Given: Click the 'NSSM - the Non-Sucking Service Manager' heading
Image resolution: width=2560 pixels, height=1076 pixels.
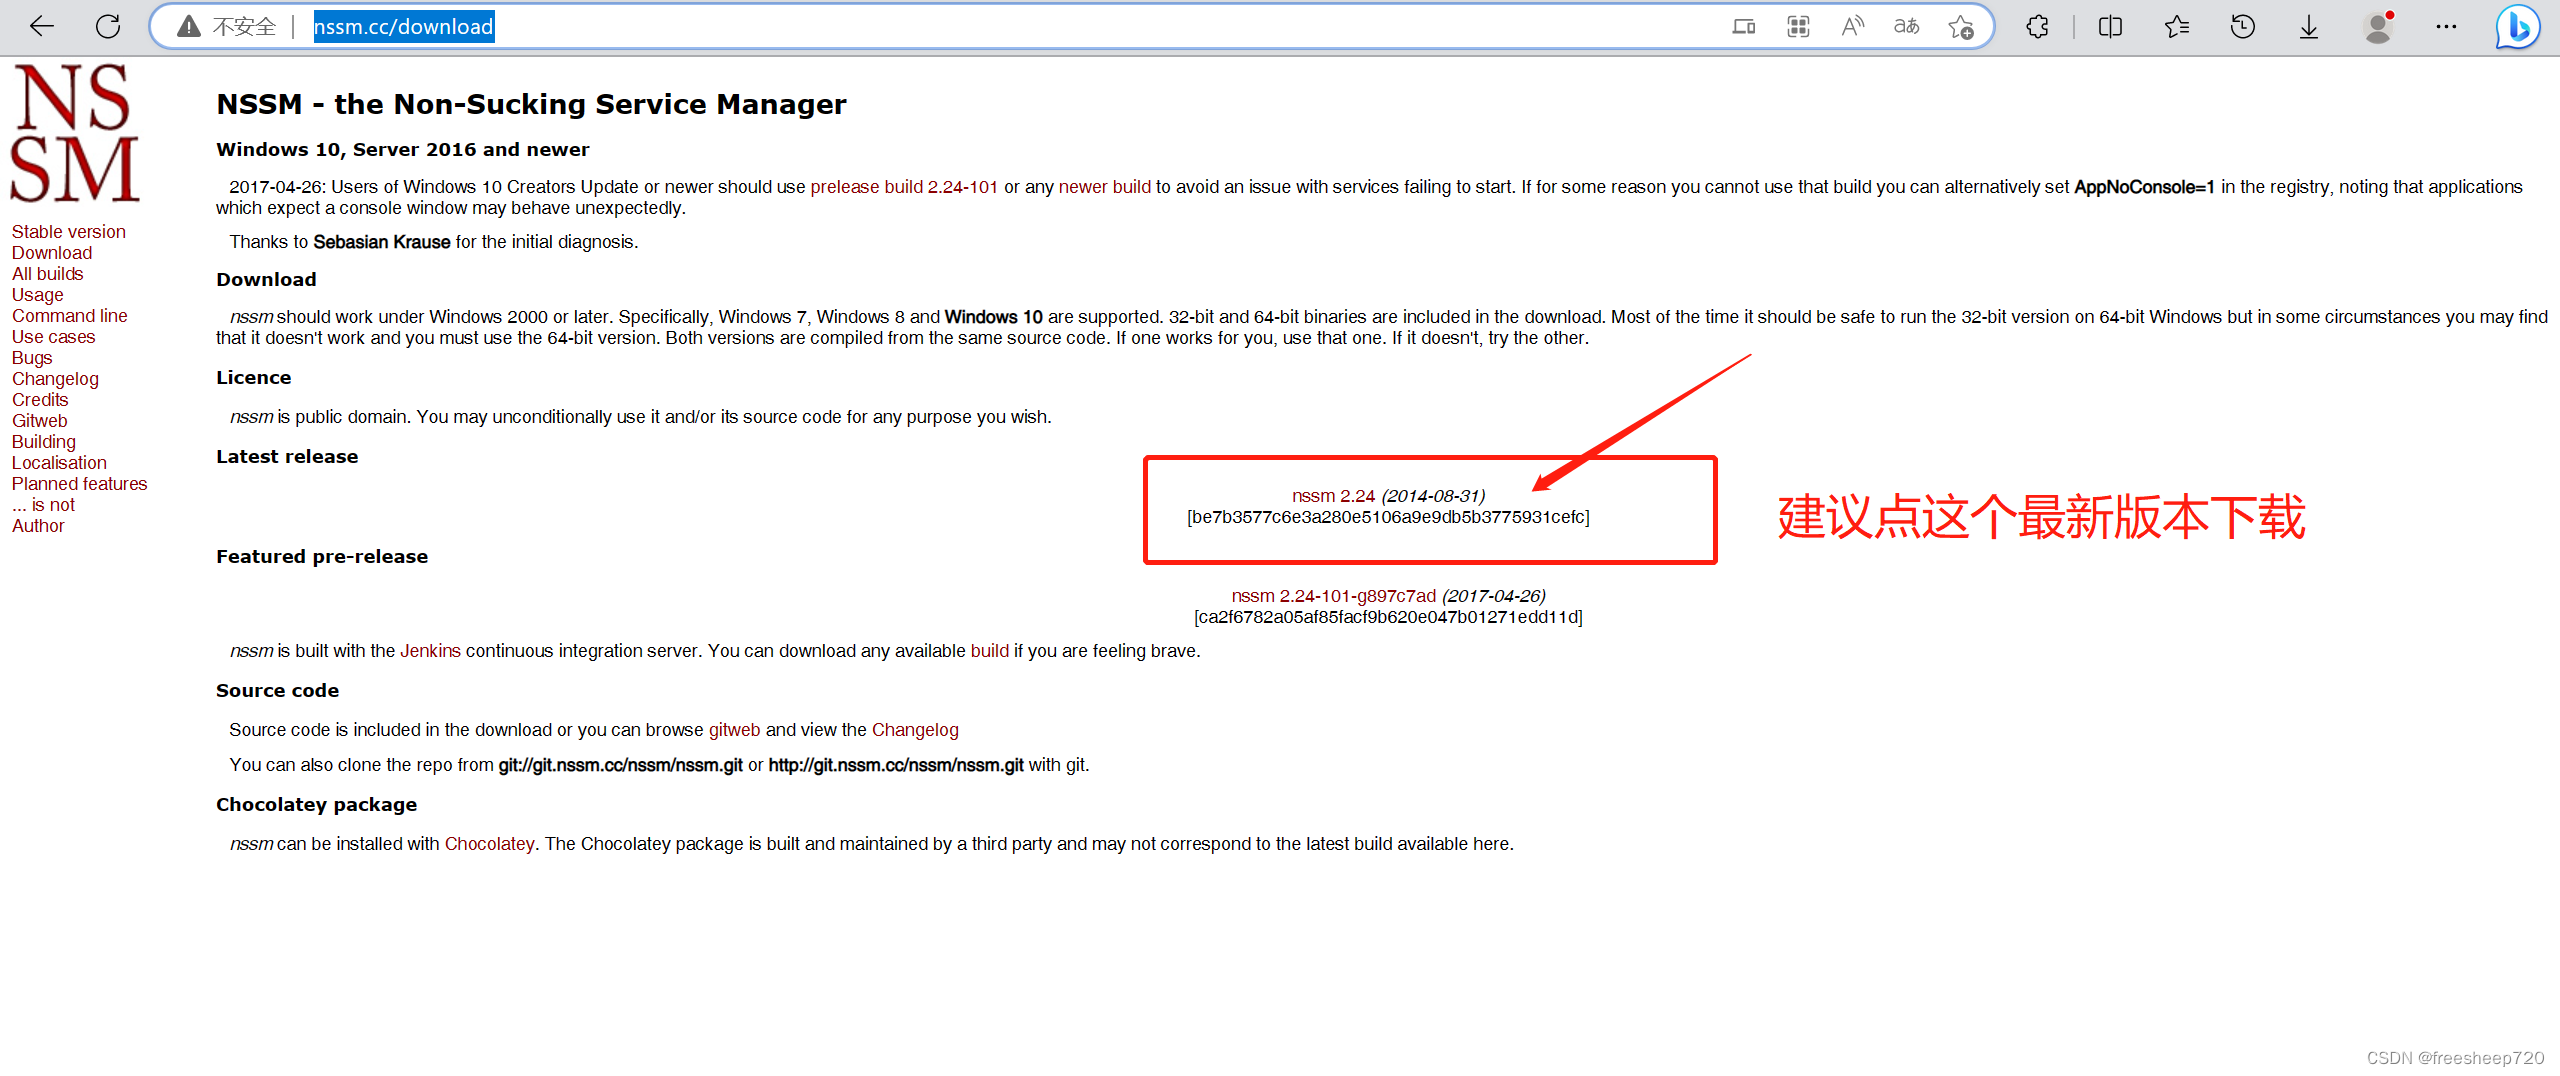Looking at the screenshot, I should pos(531,104).
